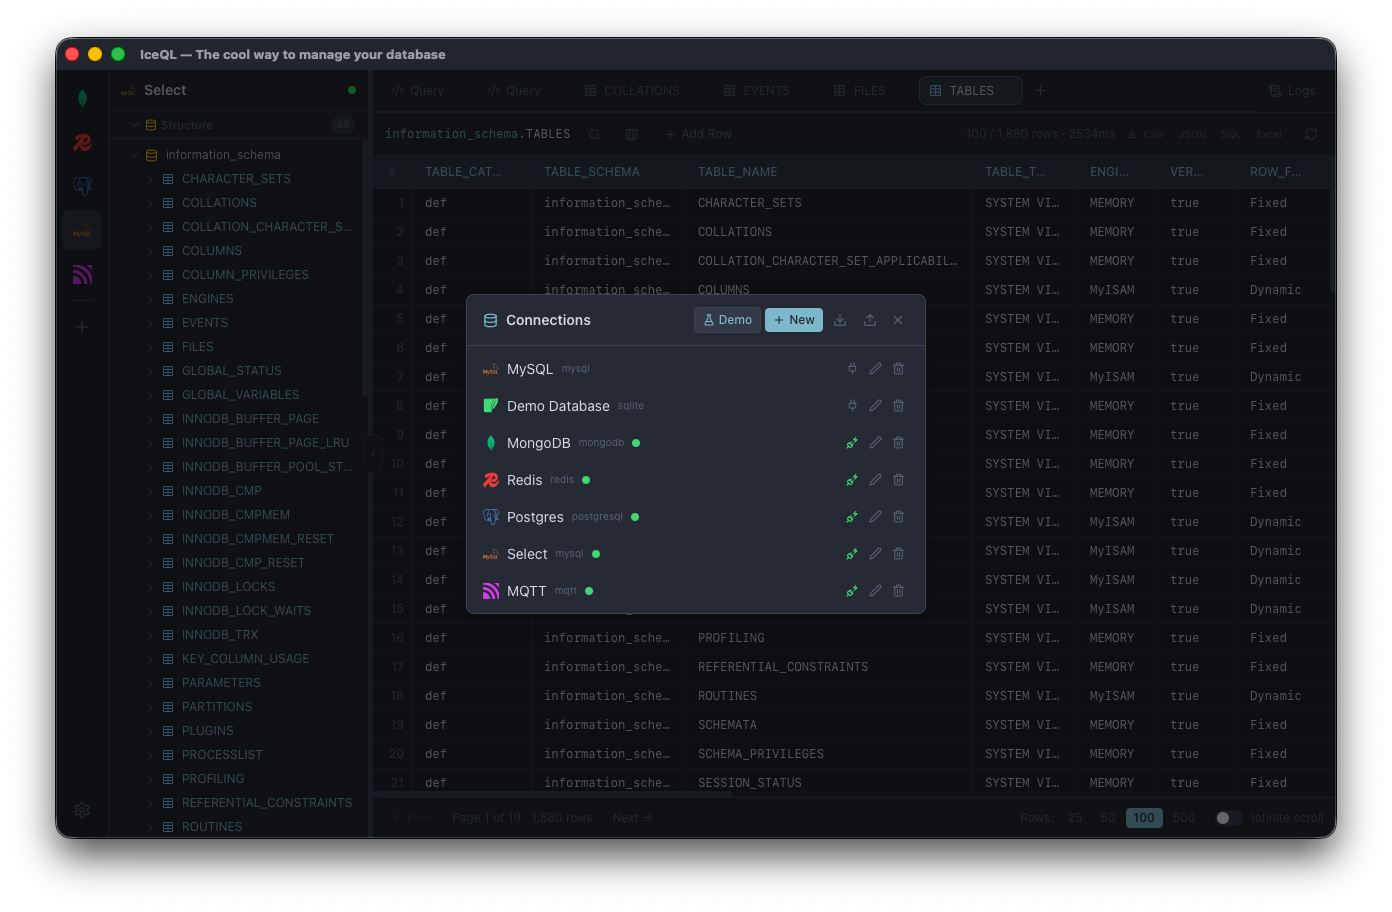Edit the MySQL connection
The width and height of the screenshot is (1392, 912).
(x=875, y=369)
